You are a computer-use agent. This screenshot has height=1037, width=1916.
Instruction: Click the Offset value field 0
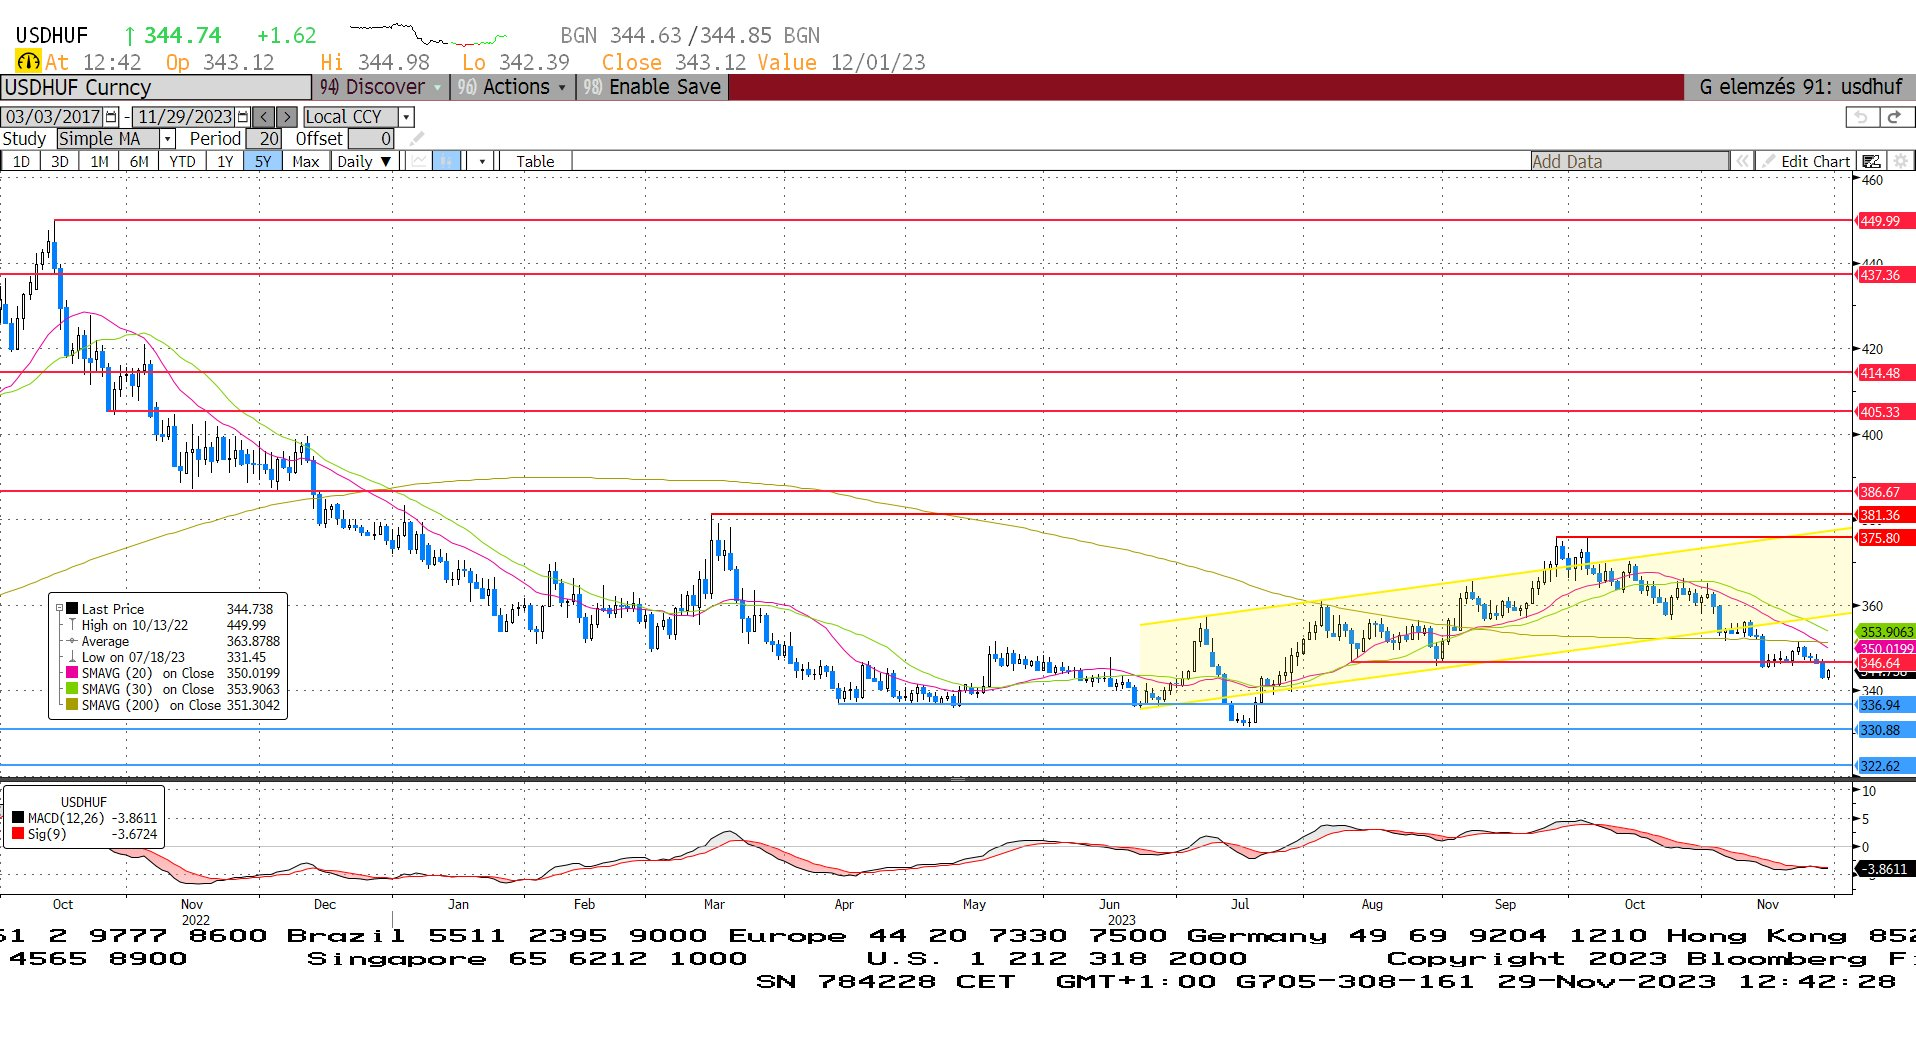[x=371, y=139]
